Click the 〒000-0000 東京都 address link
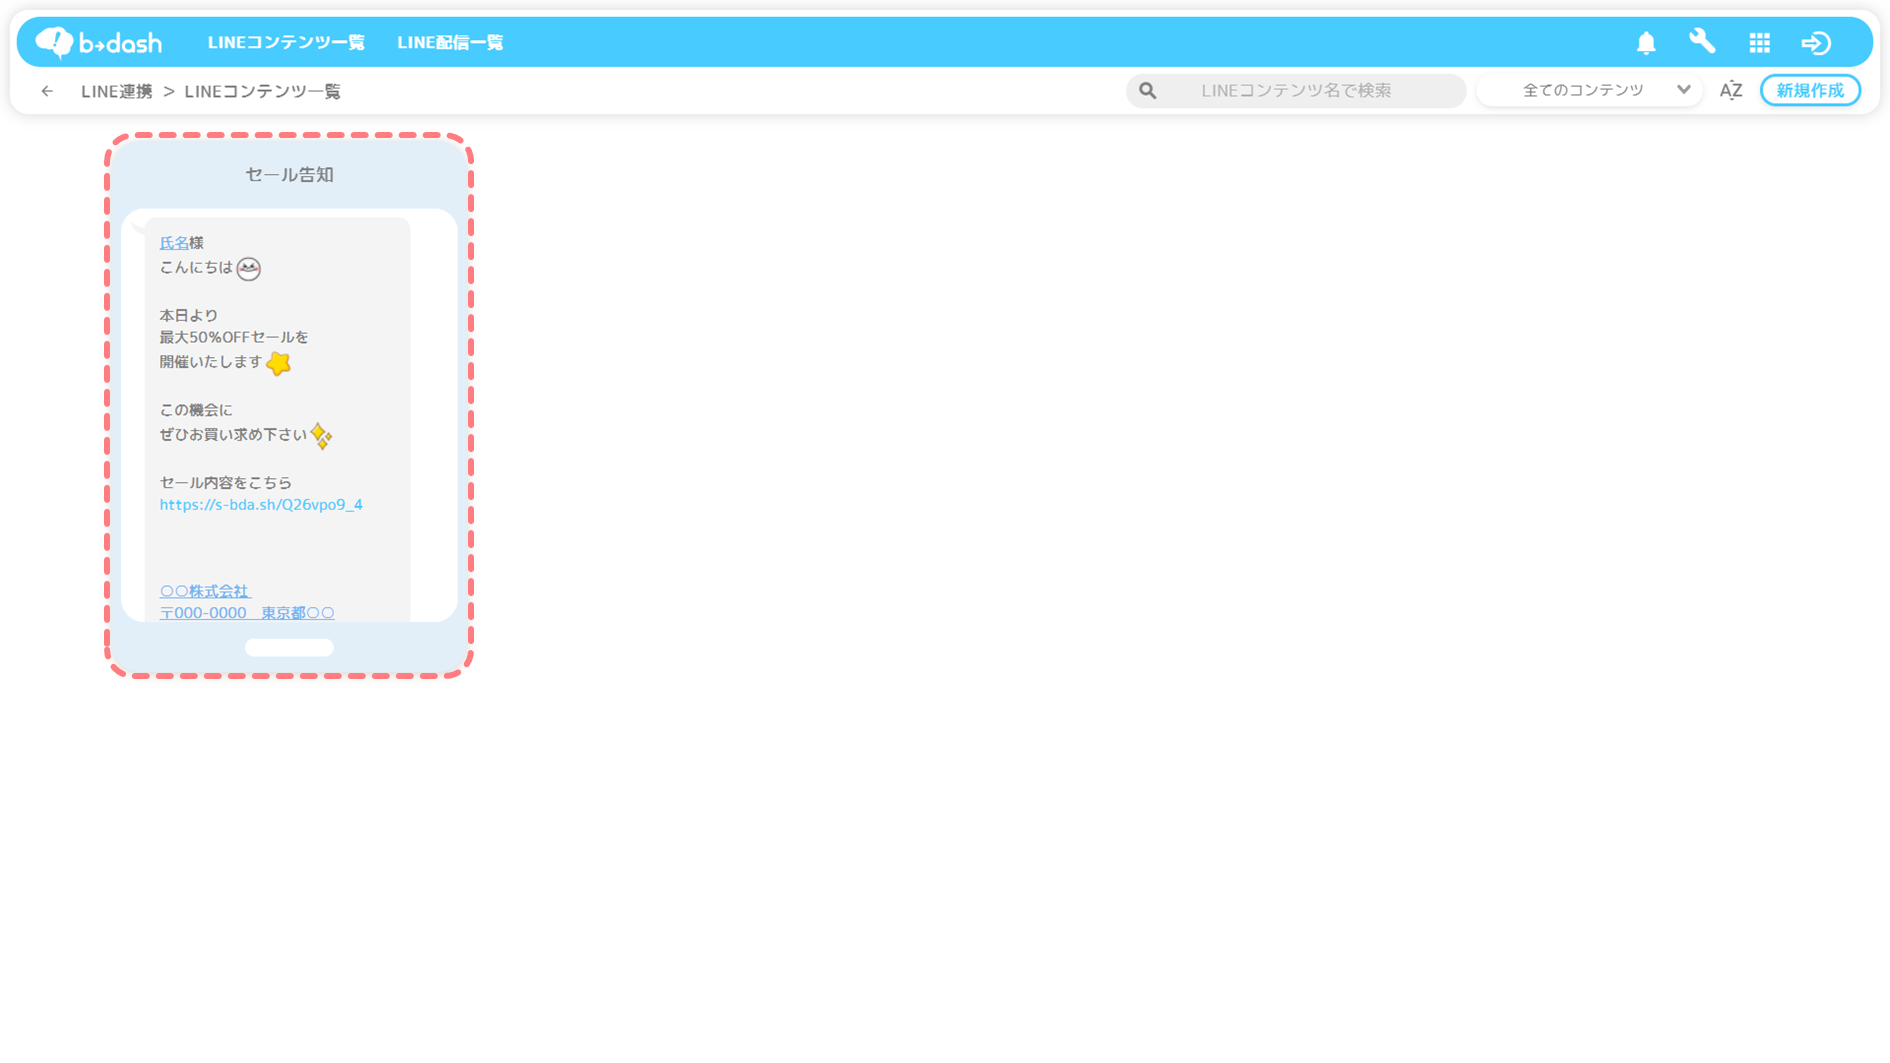Image resolution: width=1890 pixels, height=1063 pixels. point(247,613)
